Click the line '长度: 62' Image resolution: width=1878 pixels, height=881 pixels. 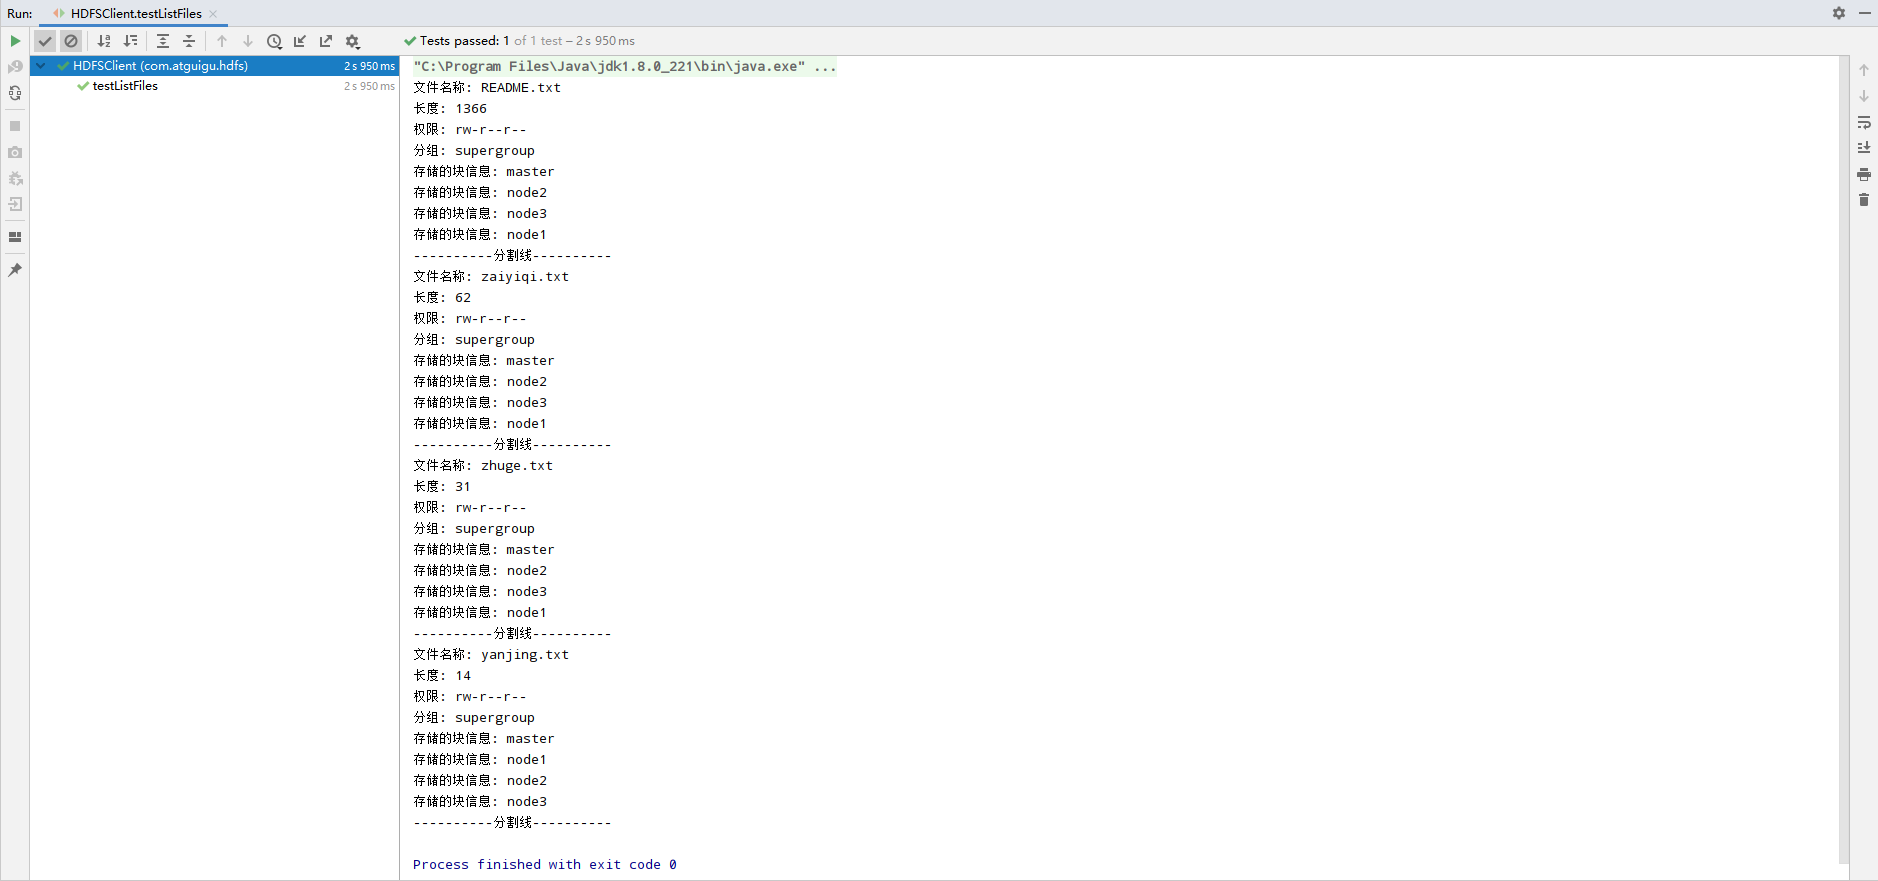[x=442, y=298]
